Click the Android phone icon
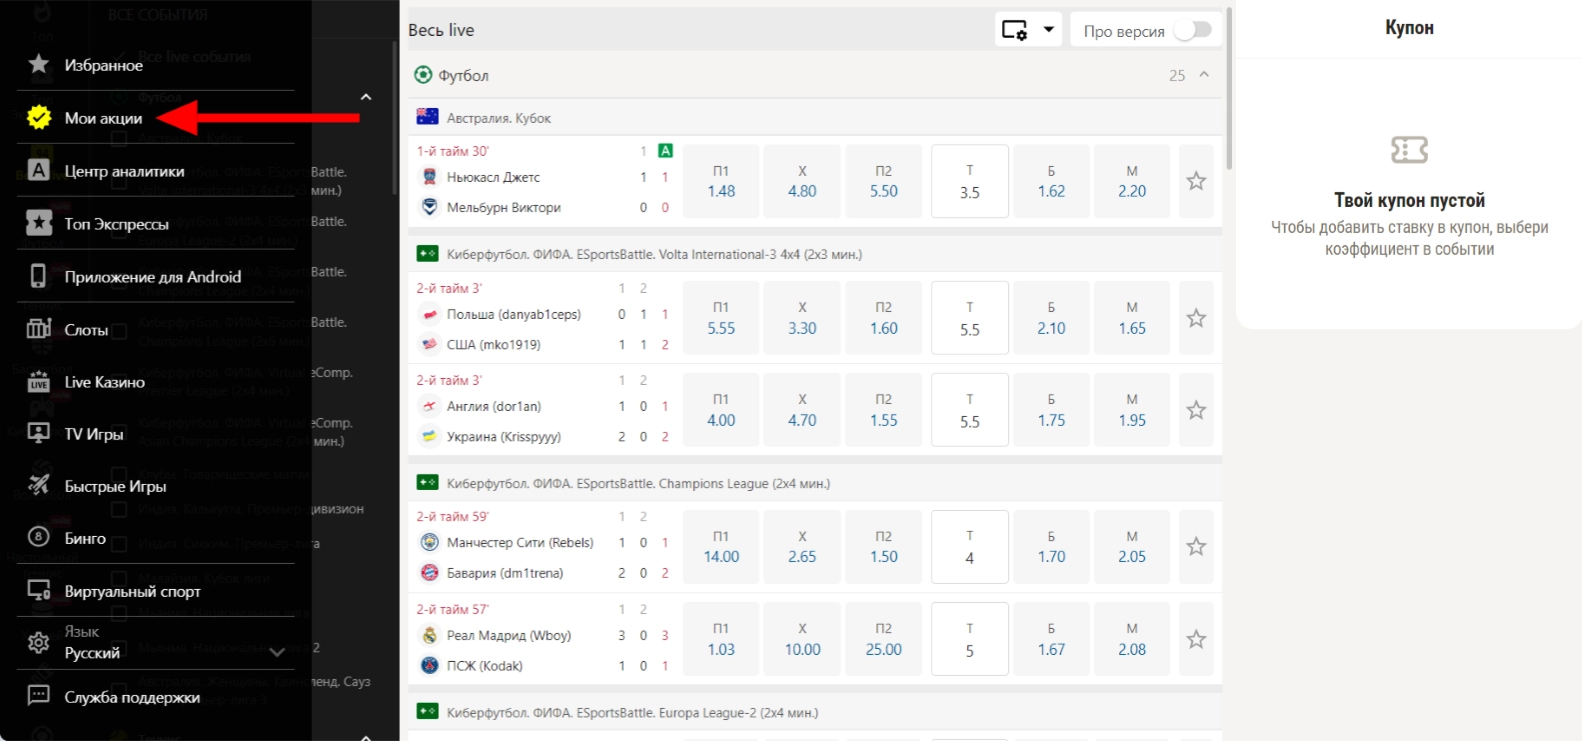Image resolution: width=1582 pixels, height=741 pixels. pyautogui.click(x=39, y=276)
